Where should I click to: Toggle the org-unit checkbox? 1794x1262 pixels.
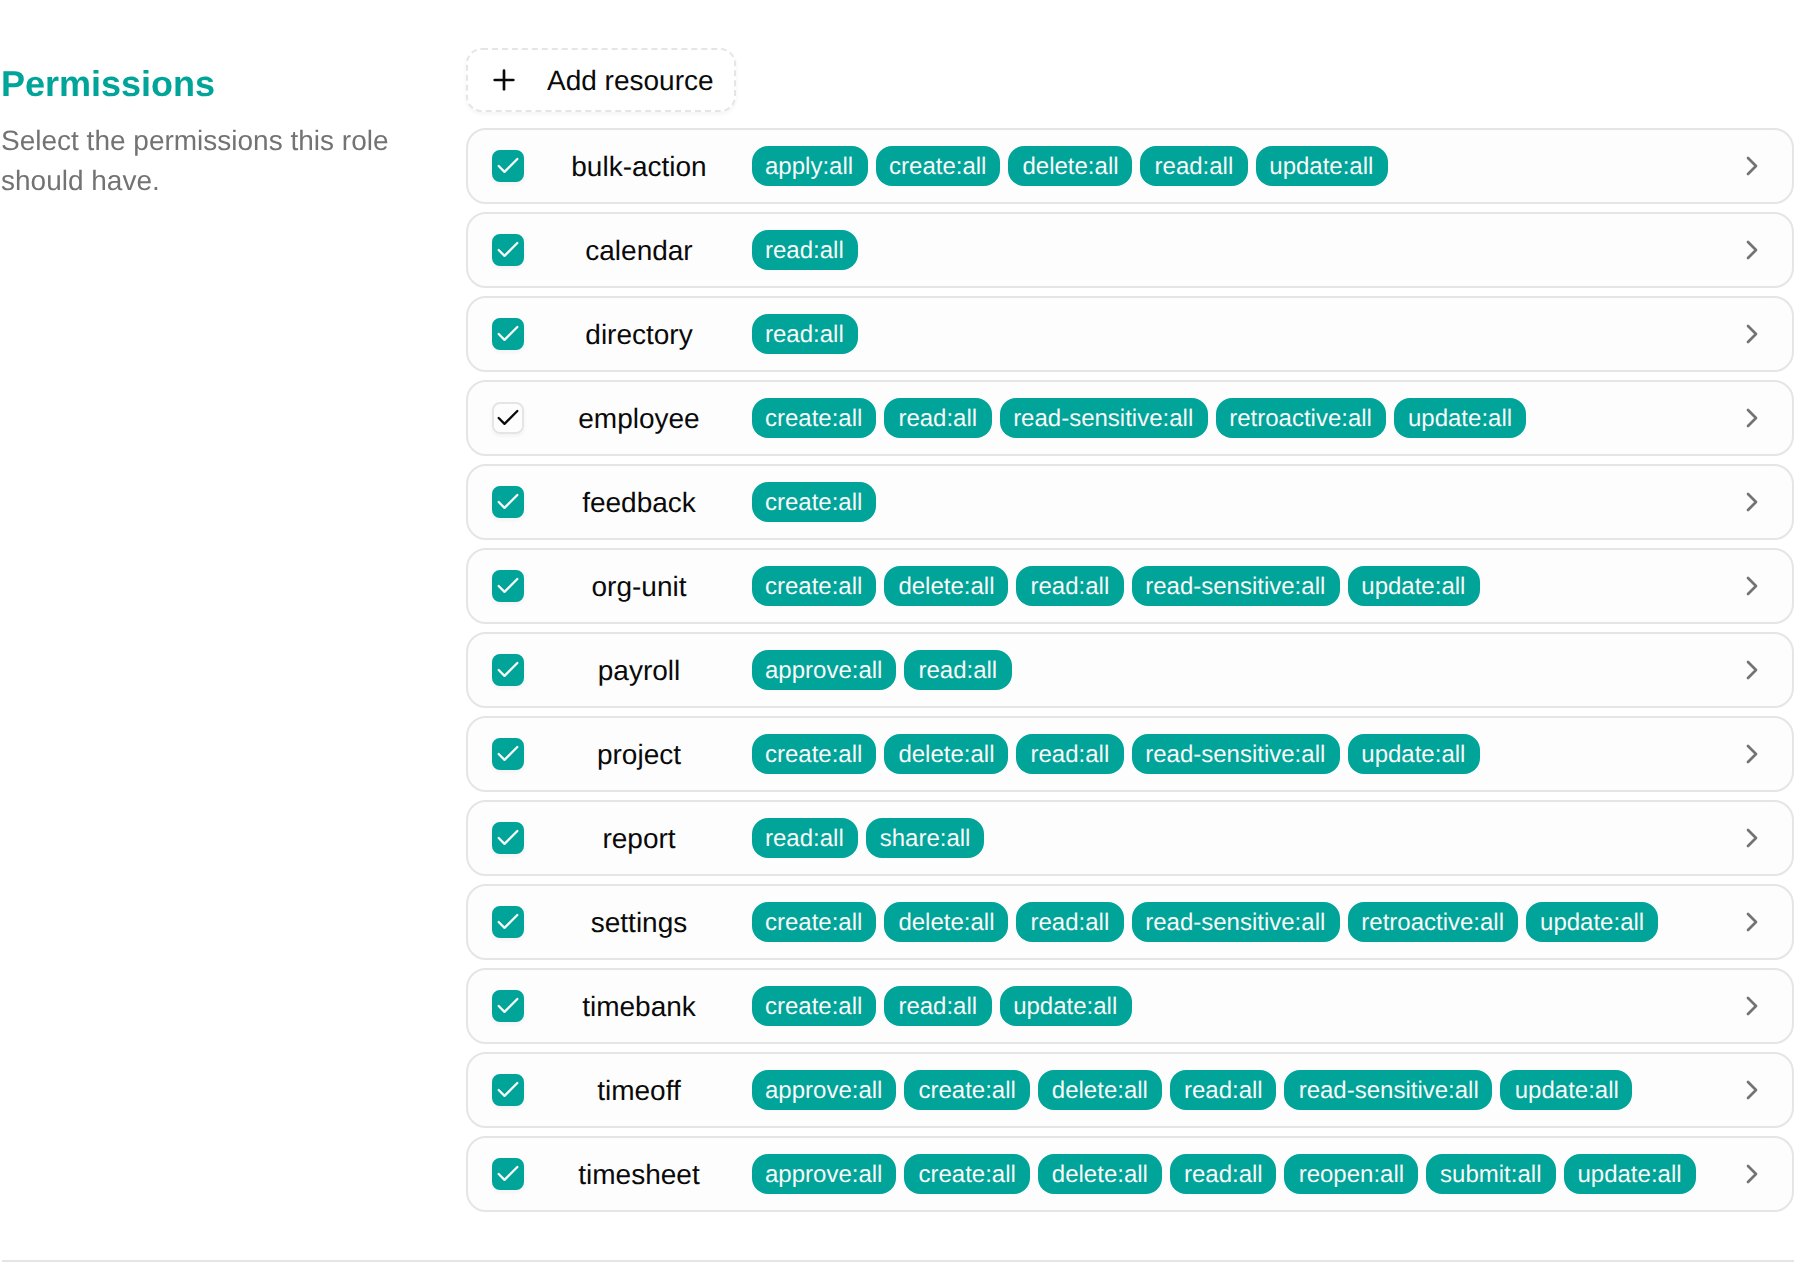point(508,586)
